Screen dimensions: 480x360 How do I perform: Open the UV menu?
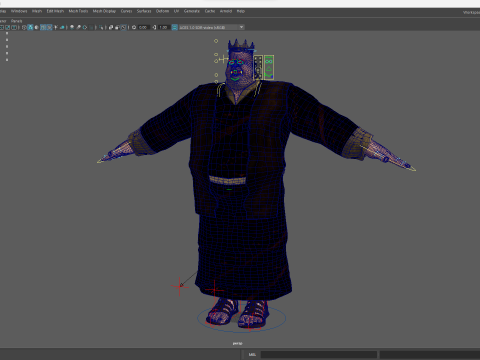point(176,11)
